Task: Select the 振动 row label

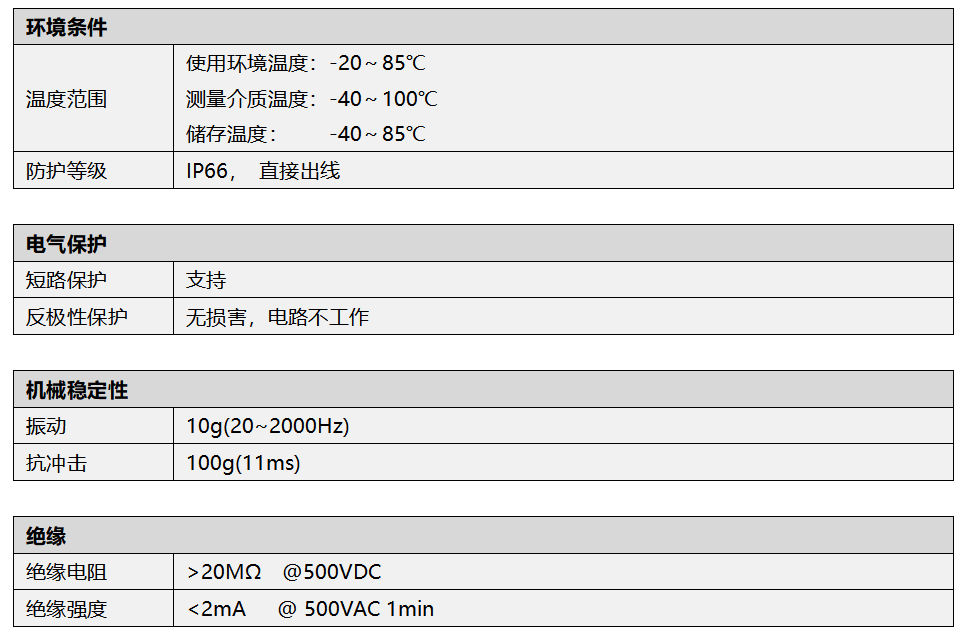Action: pyautogui.click(x=46, y=426)
